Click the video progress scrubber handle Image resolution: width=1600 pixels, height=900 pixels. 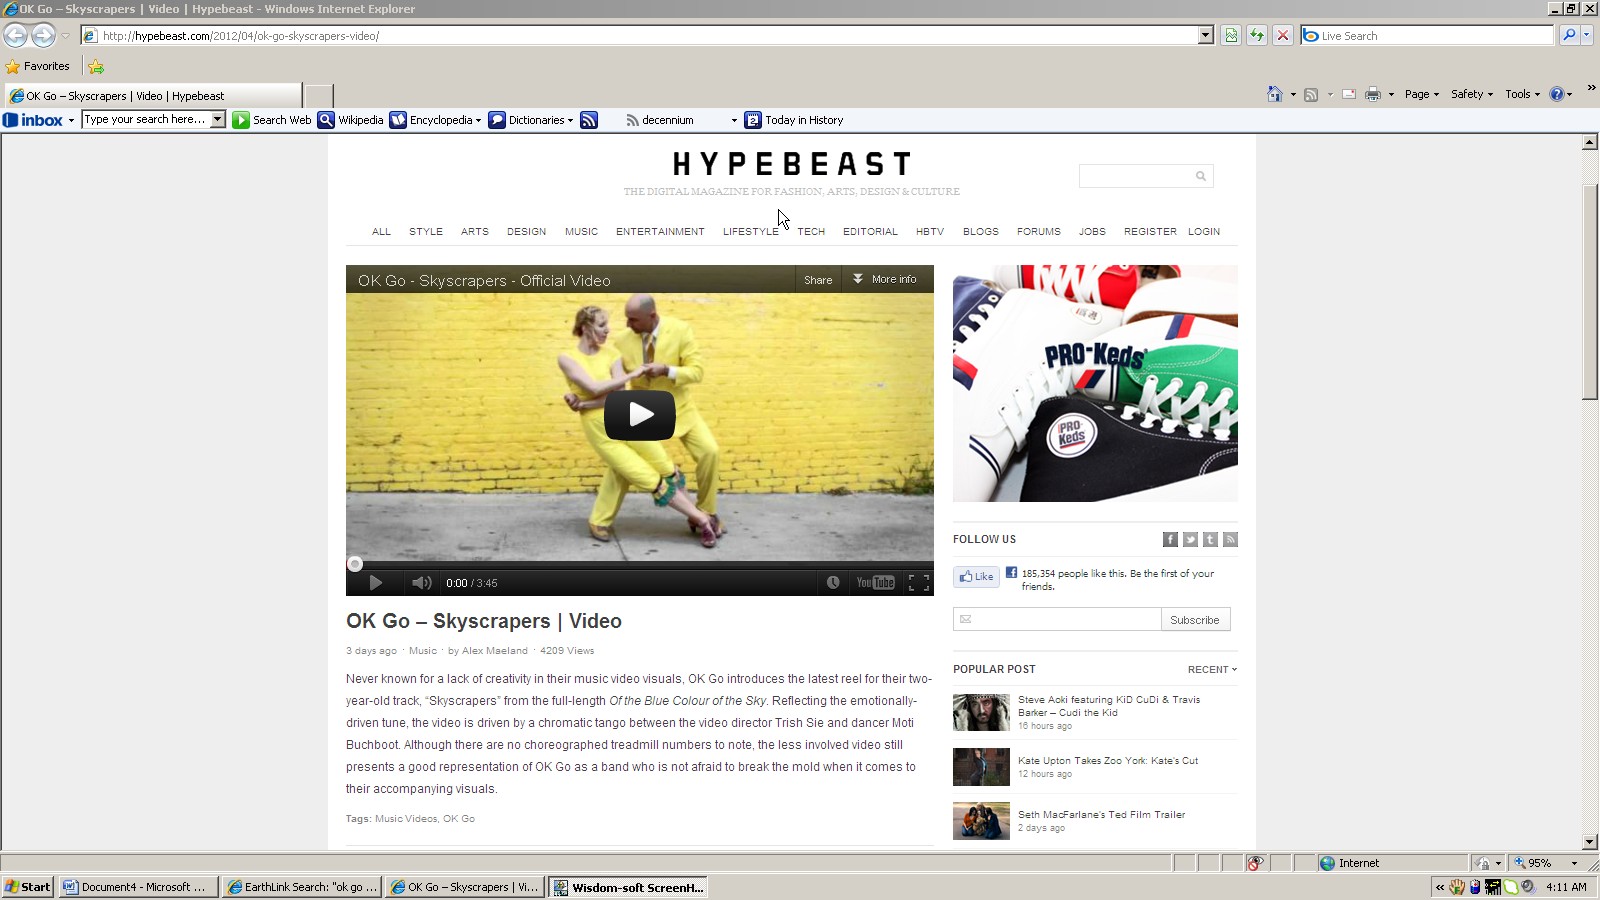pyautogui.click(x=355, y=565)
